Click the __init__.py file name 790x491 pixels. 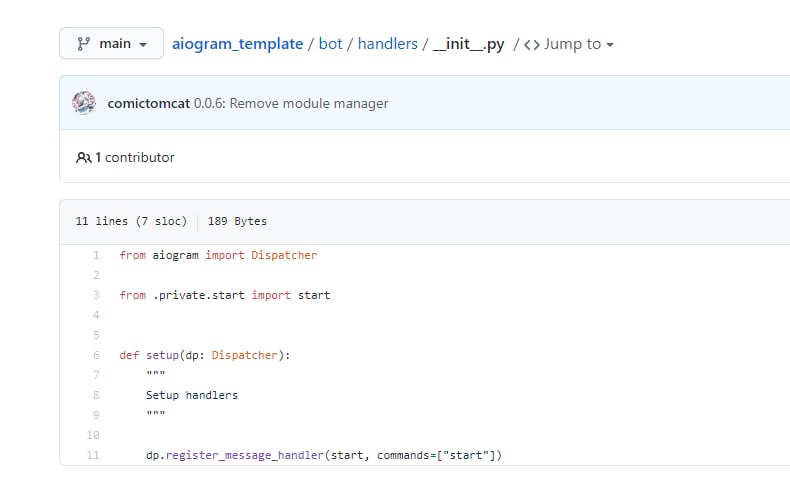point(470,44)
